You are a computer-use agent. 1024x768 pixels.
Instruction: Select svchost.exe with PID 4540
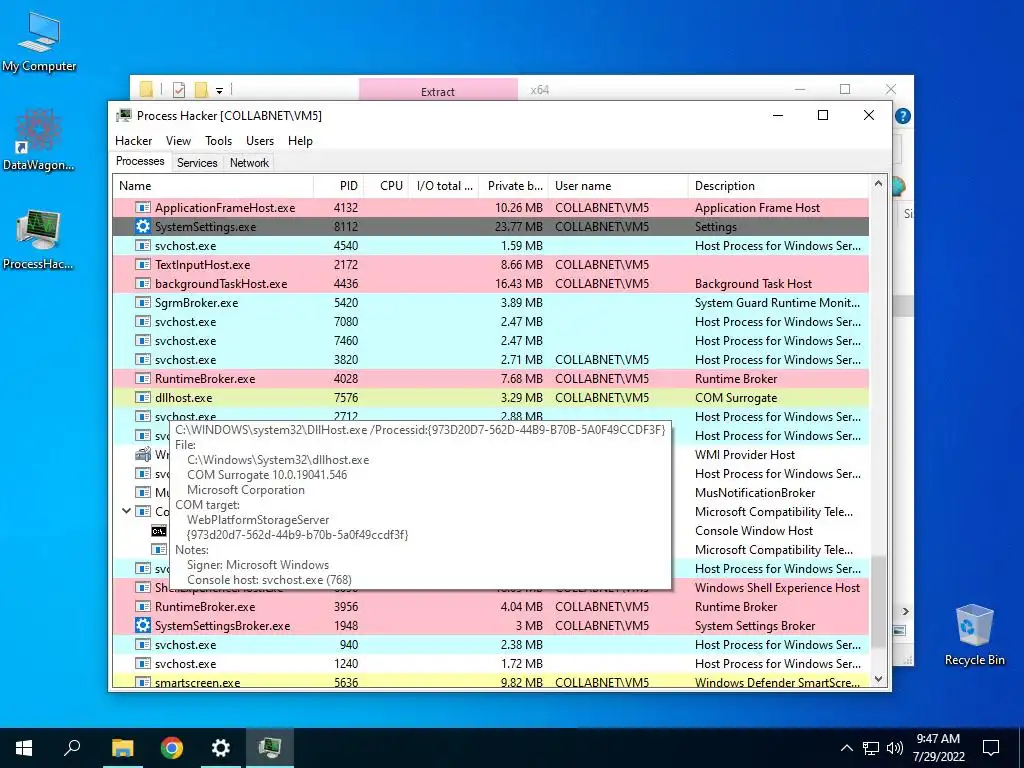(491, 246)
